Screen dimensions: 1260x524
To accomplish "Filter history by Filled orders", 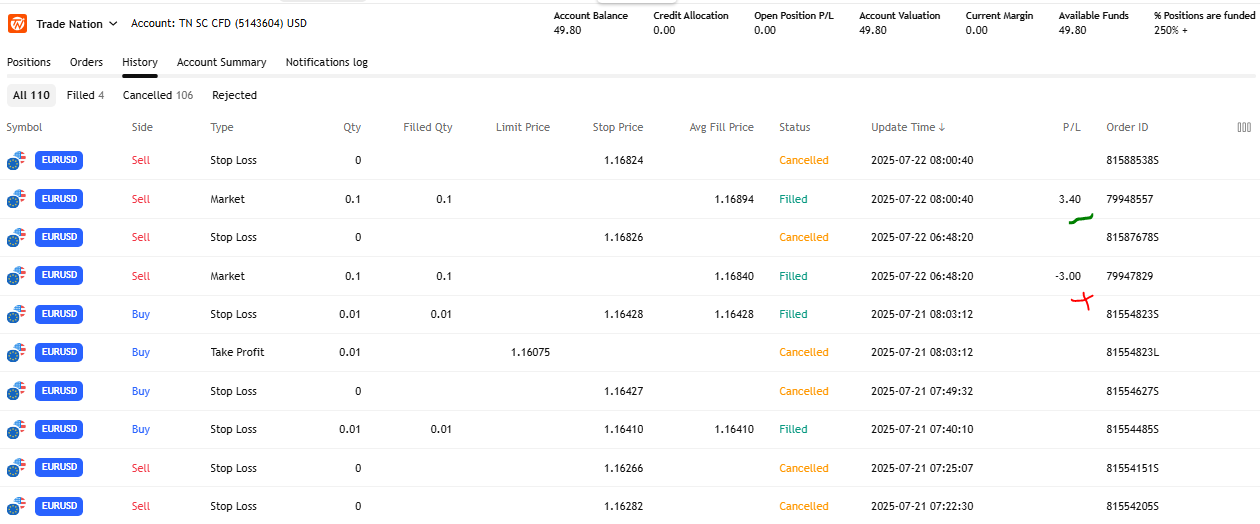I will [85, 95].
